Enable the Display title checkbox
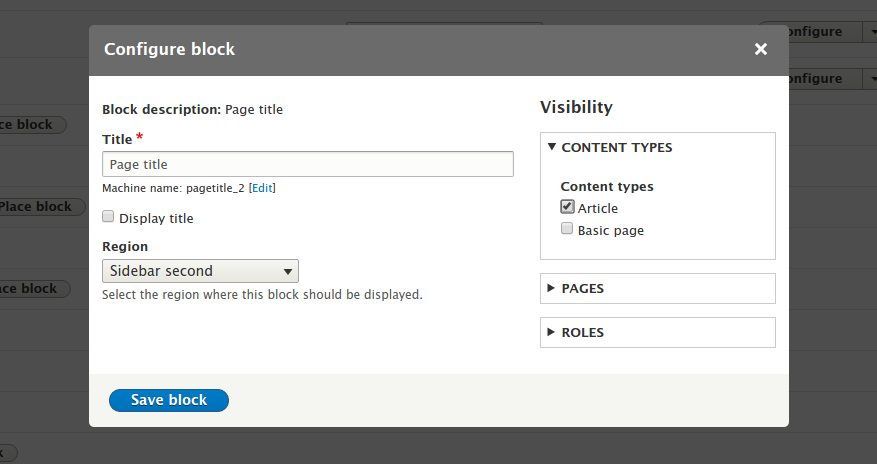Viewport: 877px width, 464px height. 108,217
